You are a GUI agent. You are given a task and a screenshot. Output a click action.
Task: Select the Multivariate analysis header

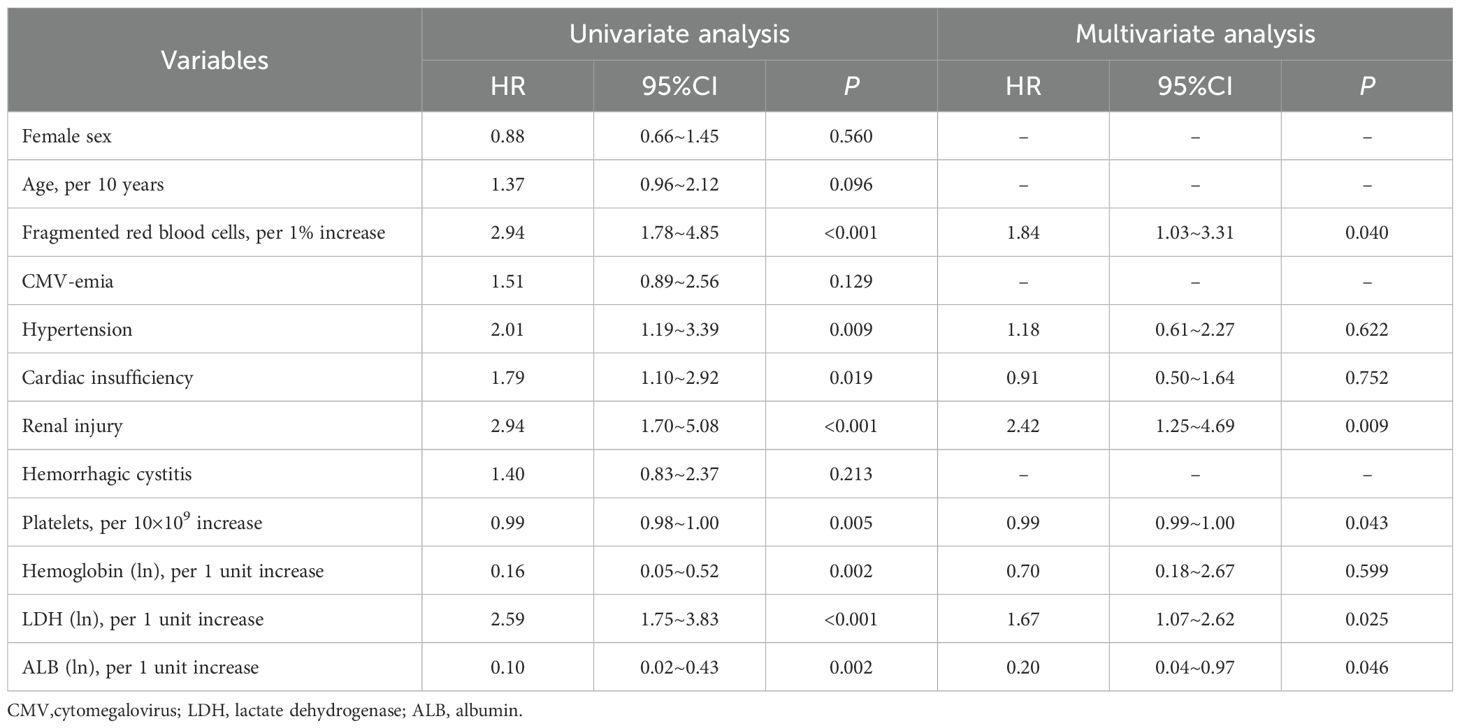click(x=1195, y=34)
